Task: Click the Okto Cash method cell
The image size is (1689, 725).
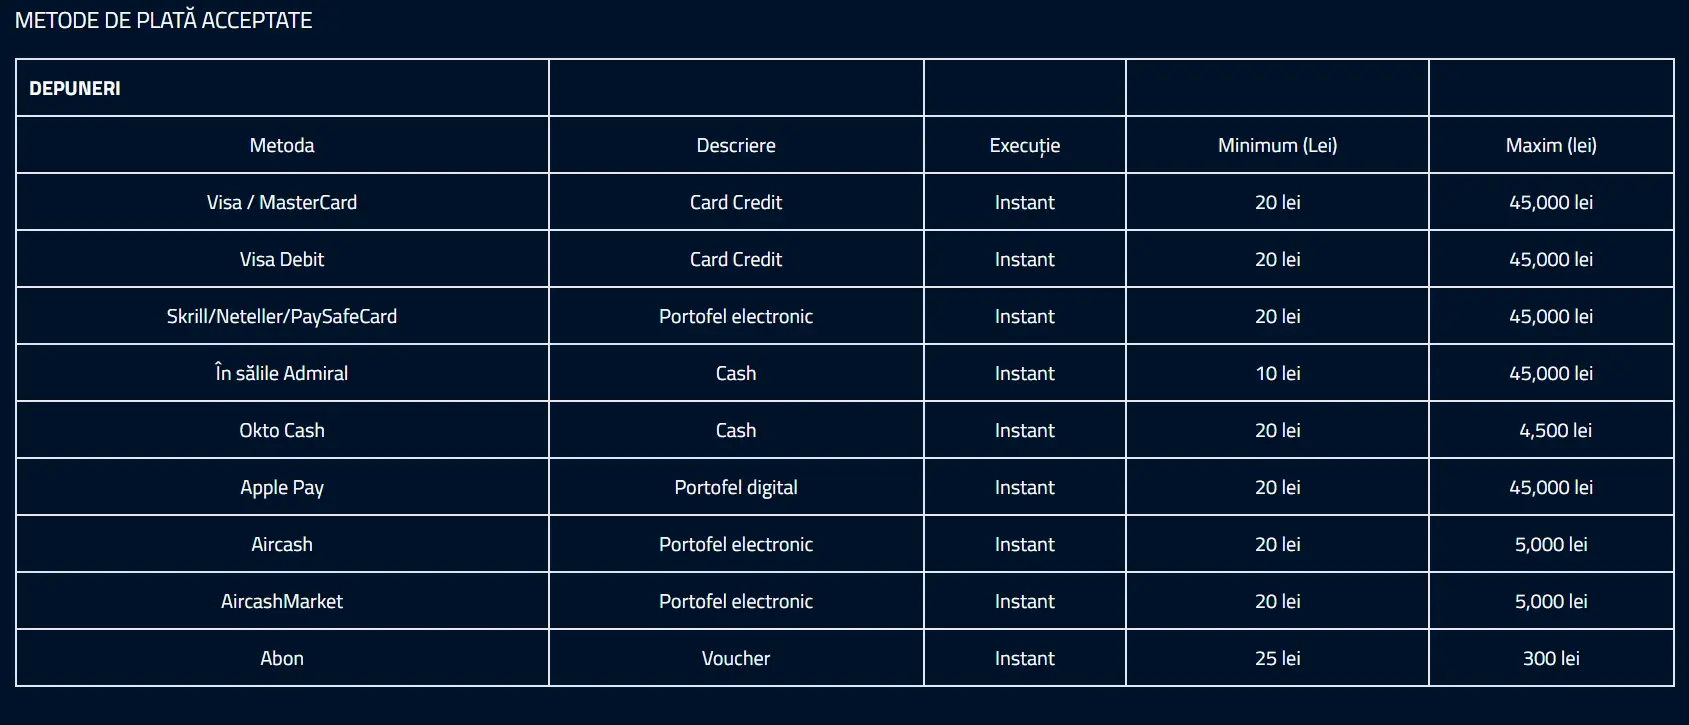Action: (x=282, y=430)
